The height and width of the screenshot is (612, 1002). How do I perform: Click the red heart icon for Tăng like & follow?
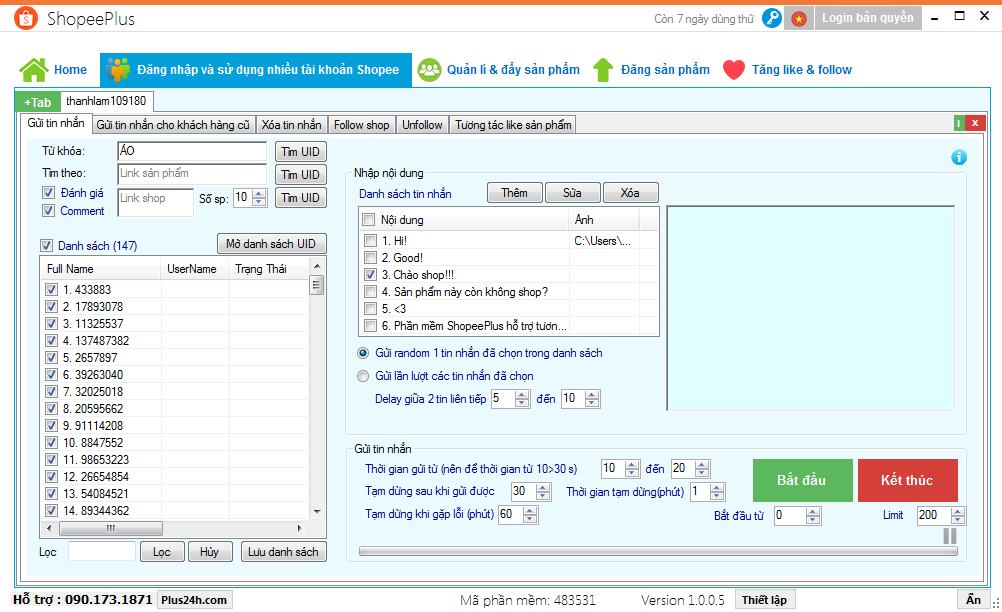734,69
